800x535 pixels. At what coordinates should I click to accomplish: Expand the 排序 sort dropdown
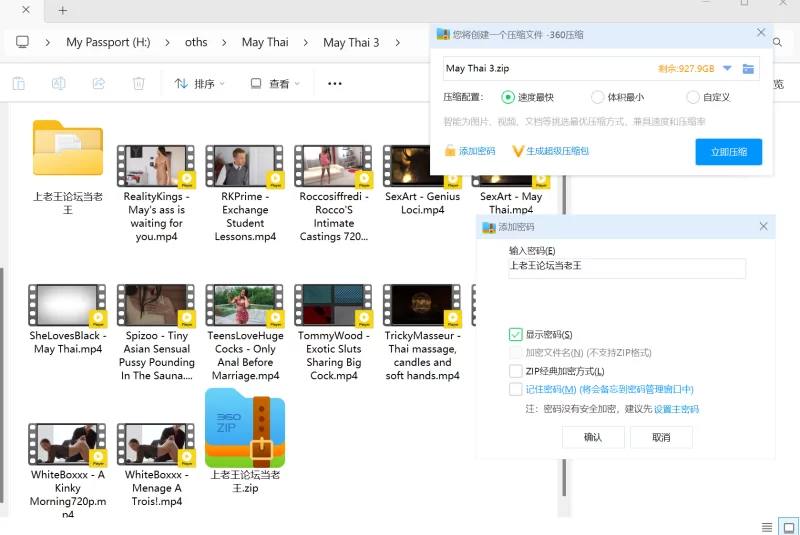(200, 84)
